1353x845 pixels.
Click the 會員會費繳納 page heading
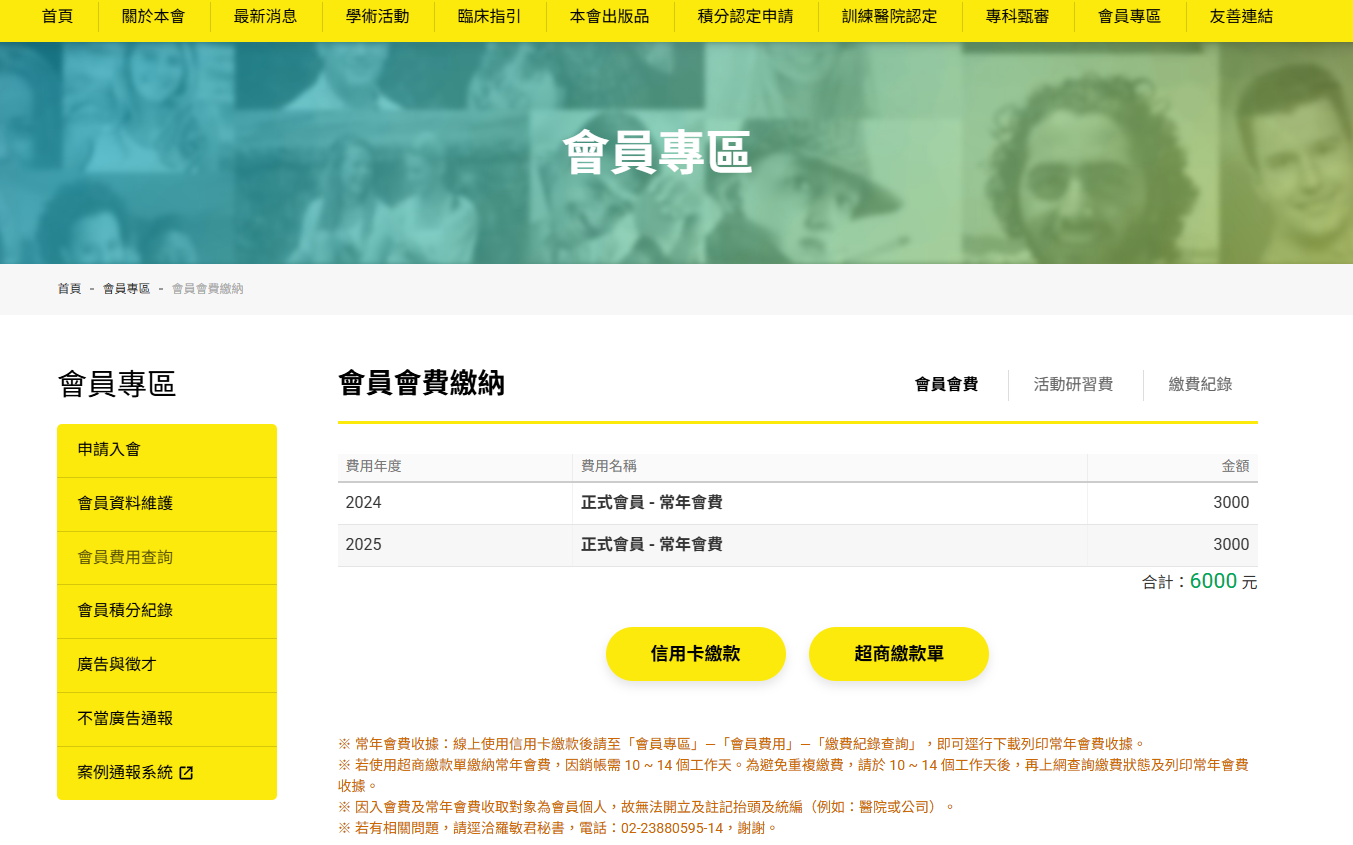(421, 383)
